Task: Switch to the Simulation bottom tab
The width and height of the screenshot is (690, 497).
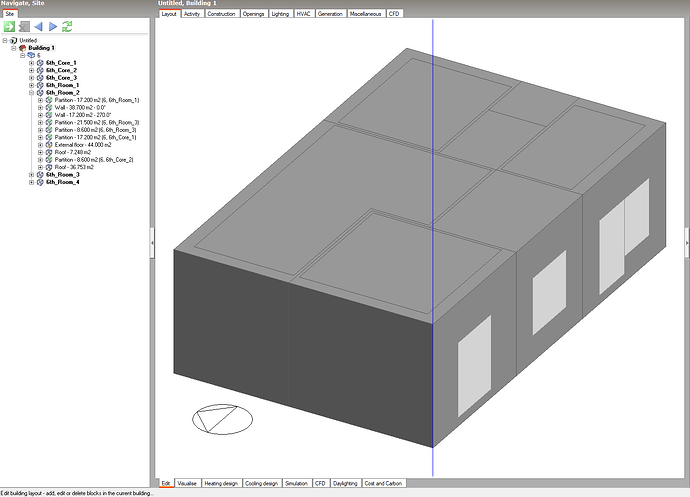Action: click(x=295, y=483)
